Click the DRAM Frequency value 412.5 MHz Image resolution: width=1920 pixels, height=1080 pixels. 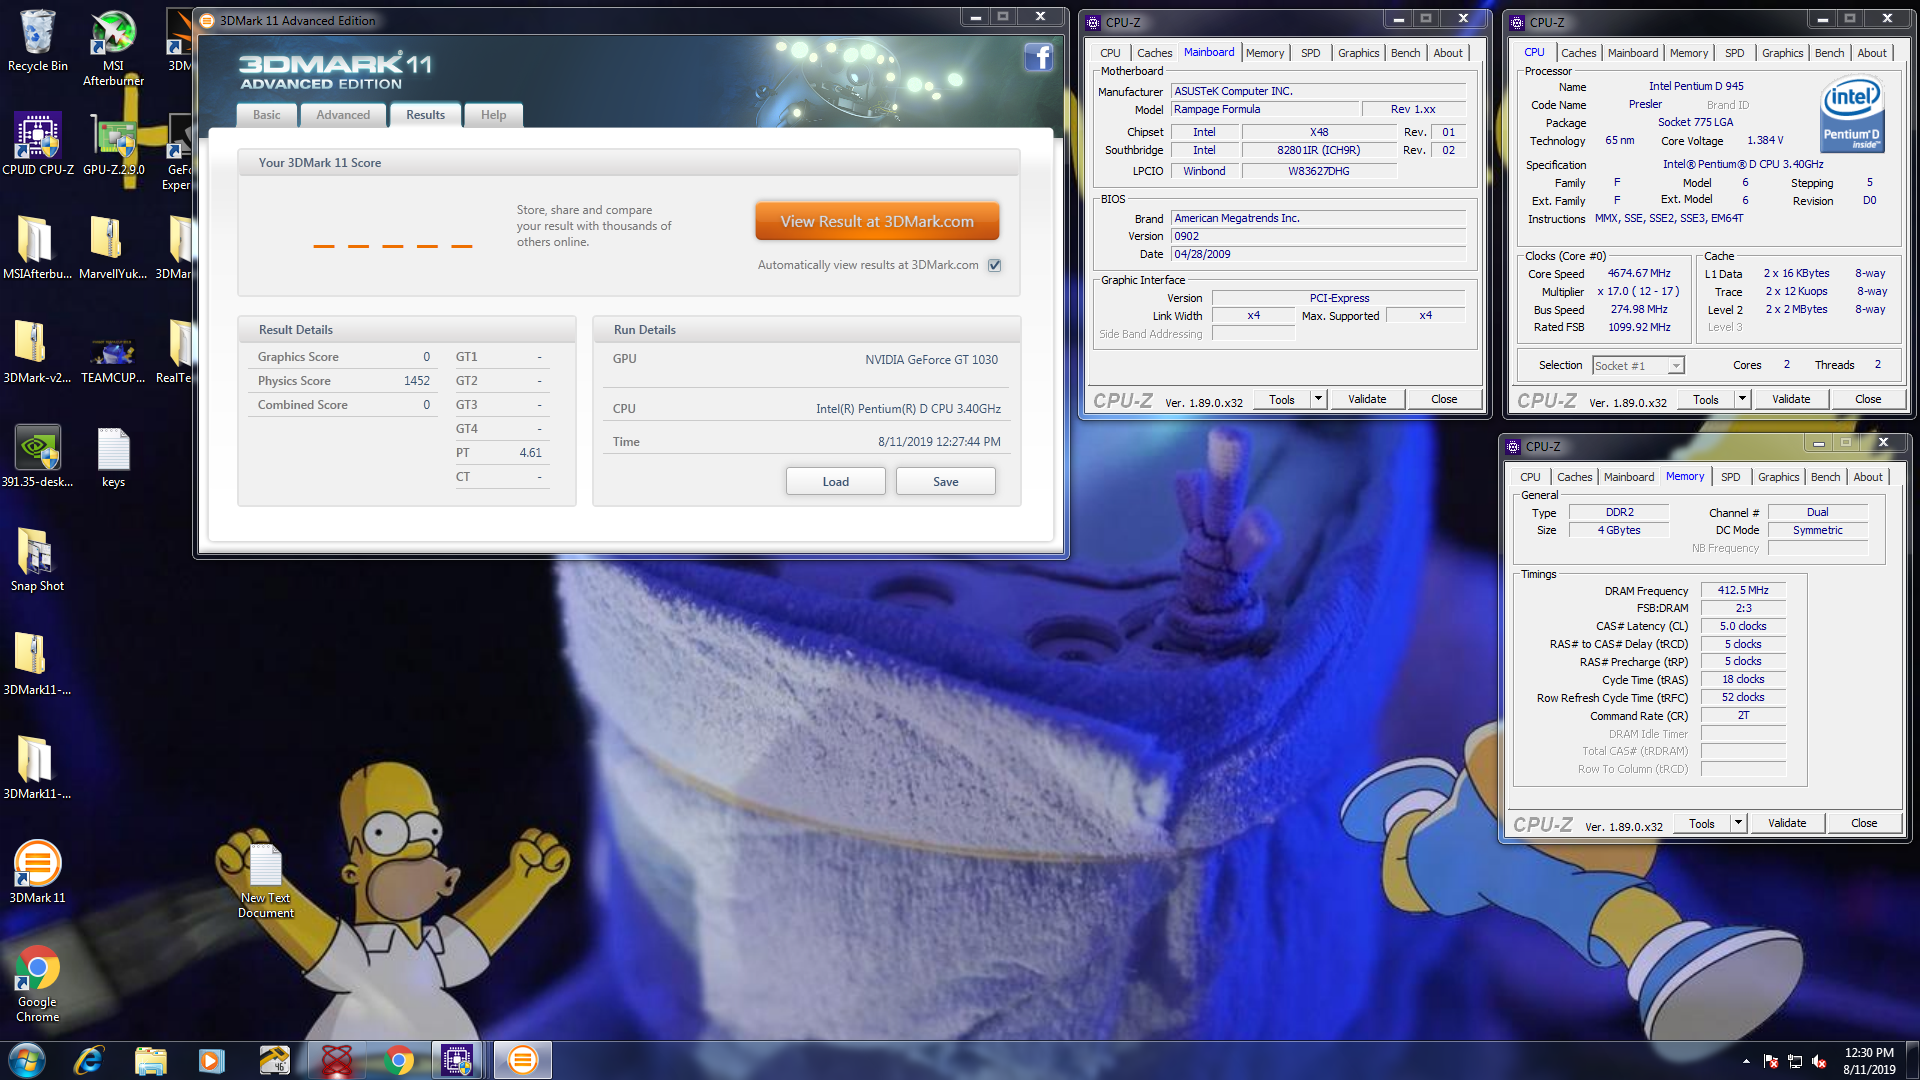1743,590
